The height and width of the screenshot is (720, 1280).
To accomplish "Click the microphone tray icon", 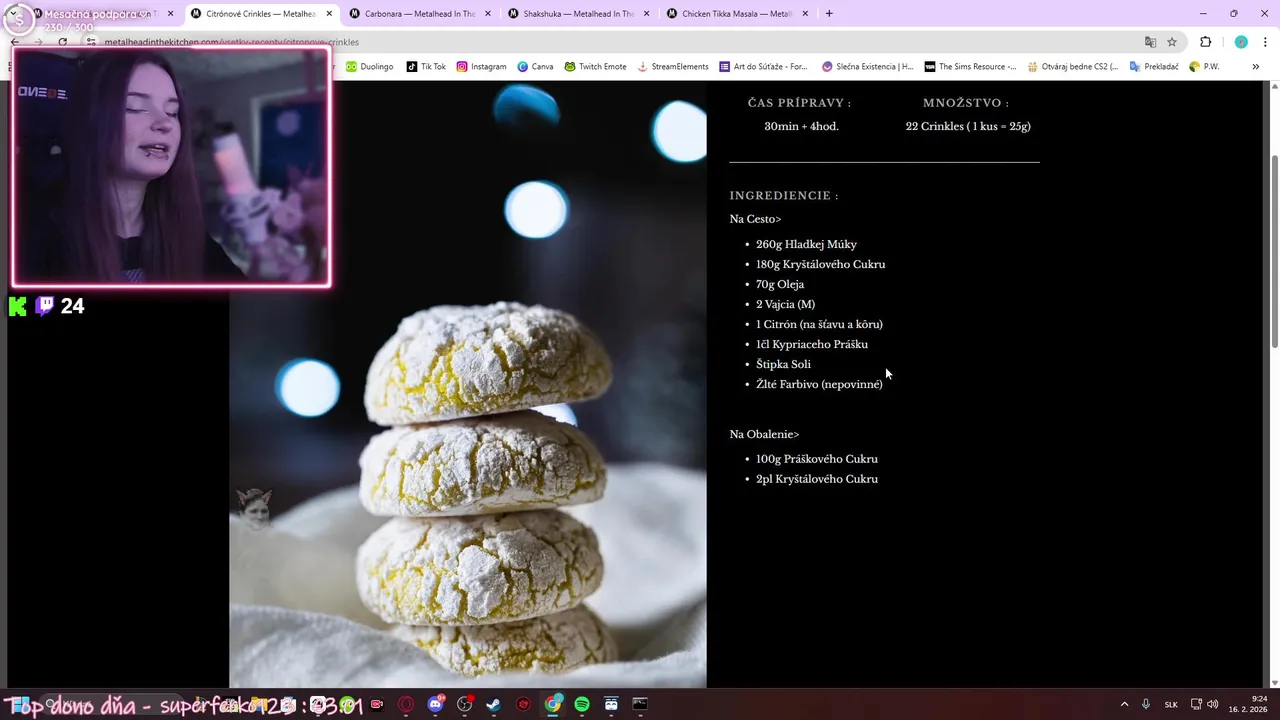I will [x=1146, y=704].
